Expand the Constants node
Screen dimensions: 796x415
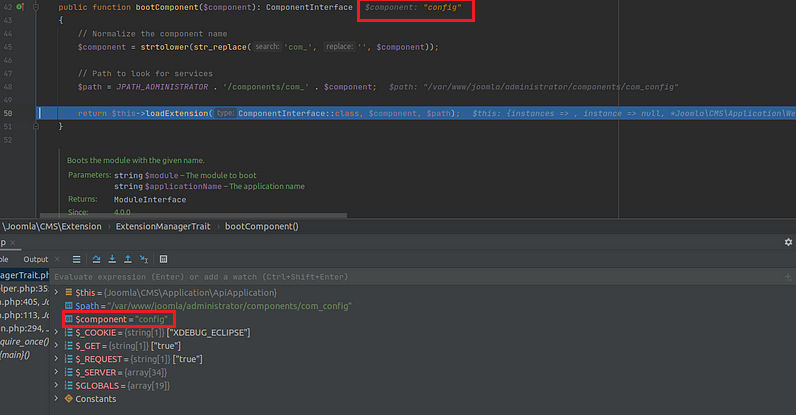[56, 399]
